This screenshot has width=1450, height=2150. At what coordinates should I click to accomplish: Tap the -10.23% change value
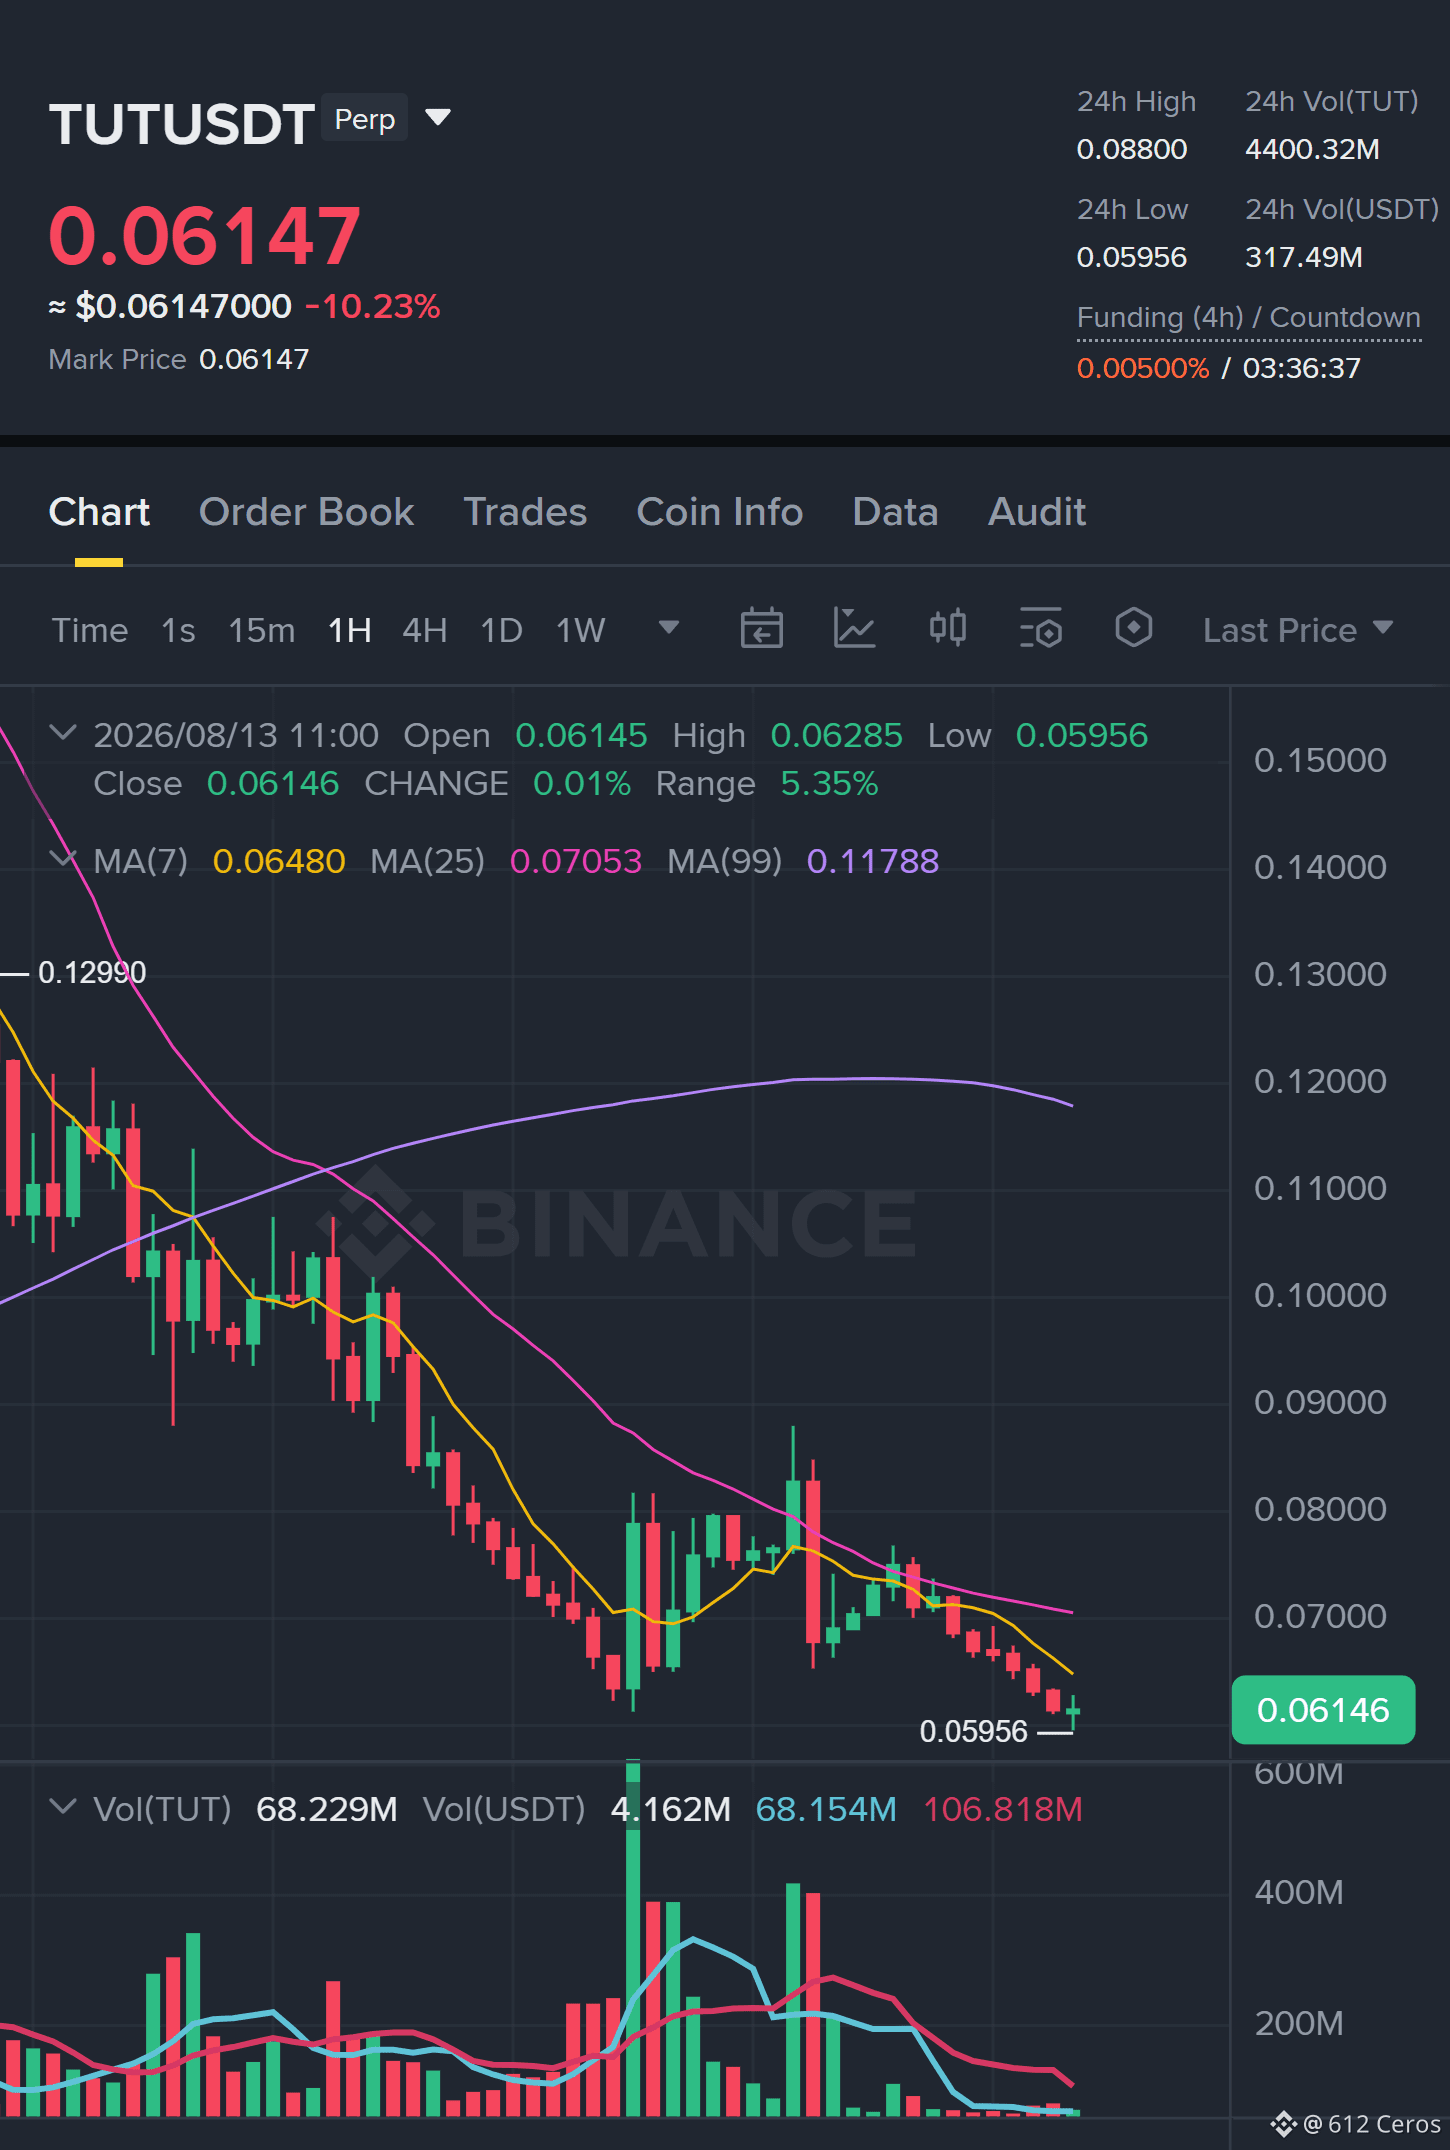[x=373, y=306]
